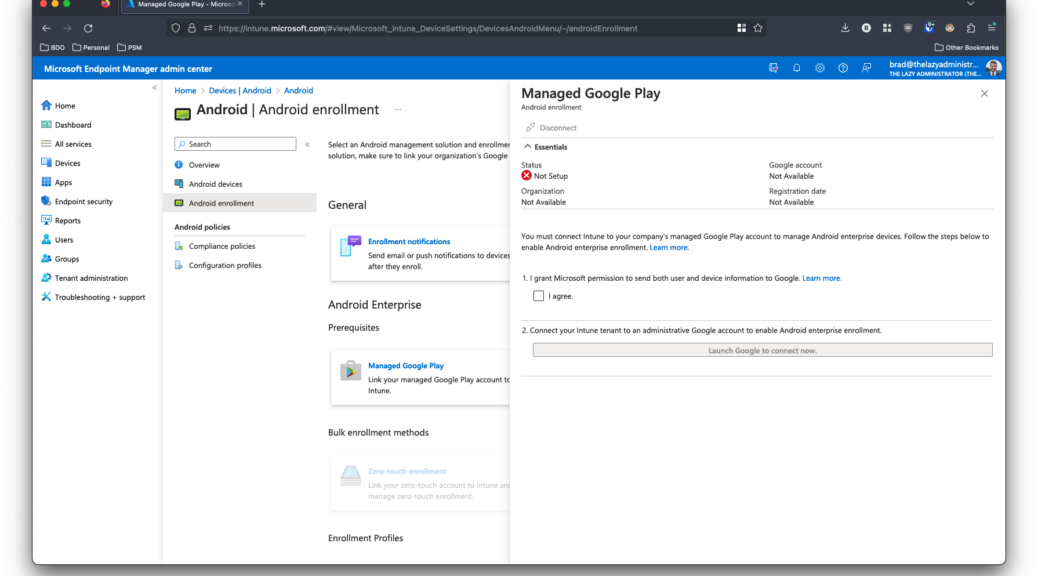Open the notifications bell in the header
The width and height of the screenshot is (1038, 576).
(x=796, y=68)
